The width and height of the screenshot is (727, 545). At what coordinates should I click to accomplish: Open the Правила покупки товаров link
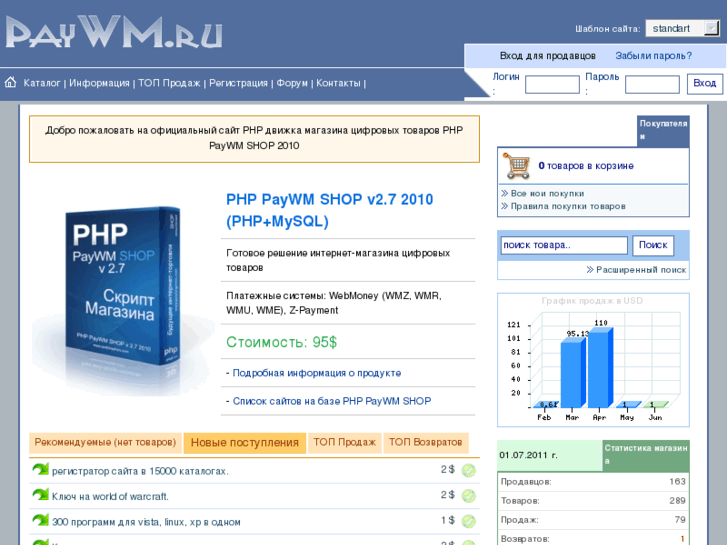click(x=568, y=206)
